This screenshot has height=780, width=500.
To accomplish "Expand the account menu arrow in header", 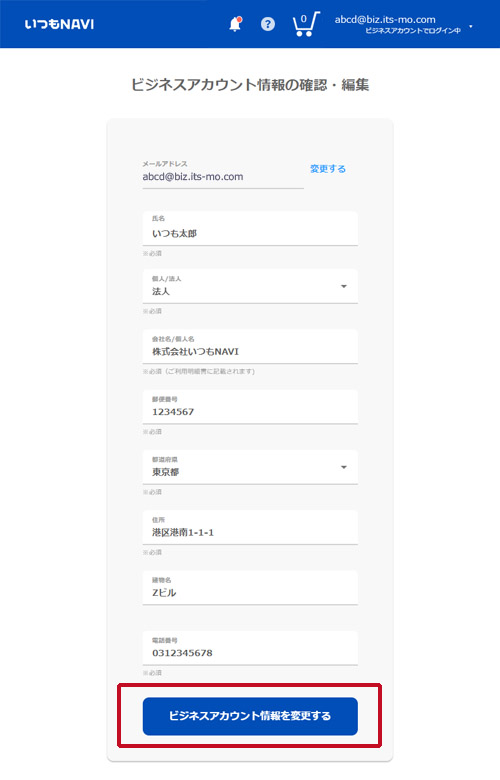I will pos(471,26).
